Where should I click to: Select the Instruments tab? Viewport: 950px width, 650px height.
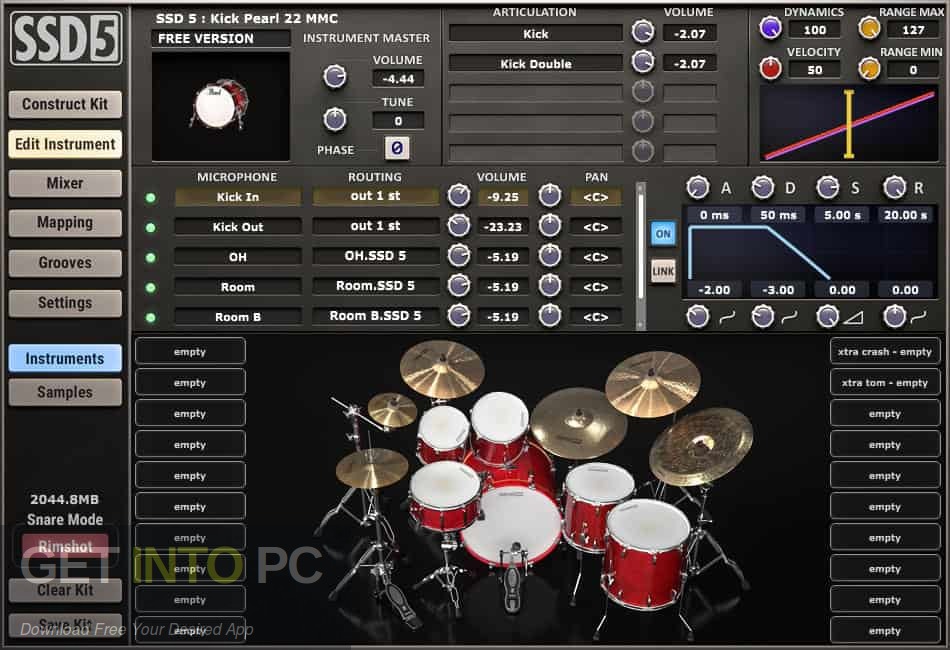tap(64, 358)
